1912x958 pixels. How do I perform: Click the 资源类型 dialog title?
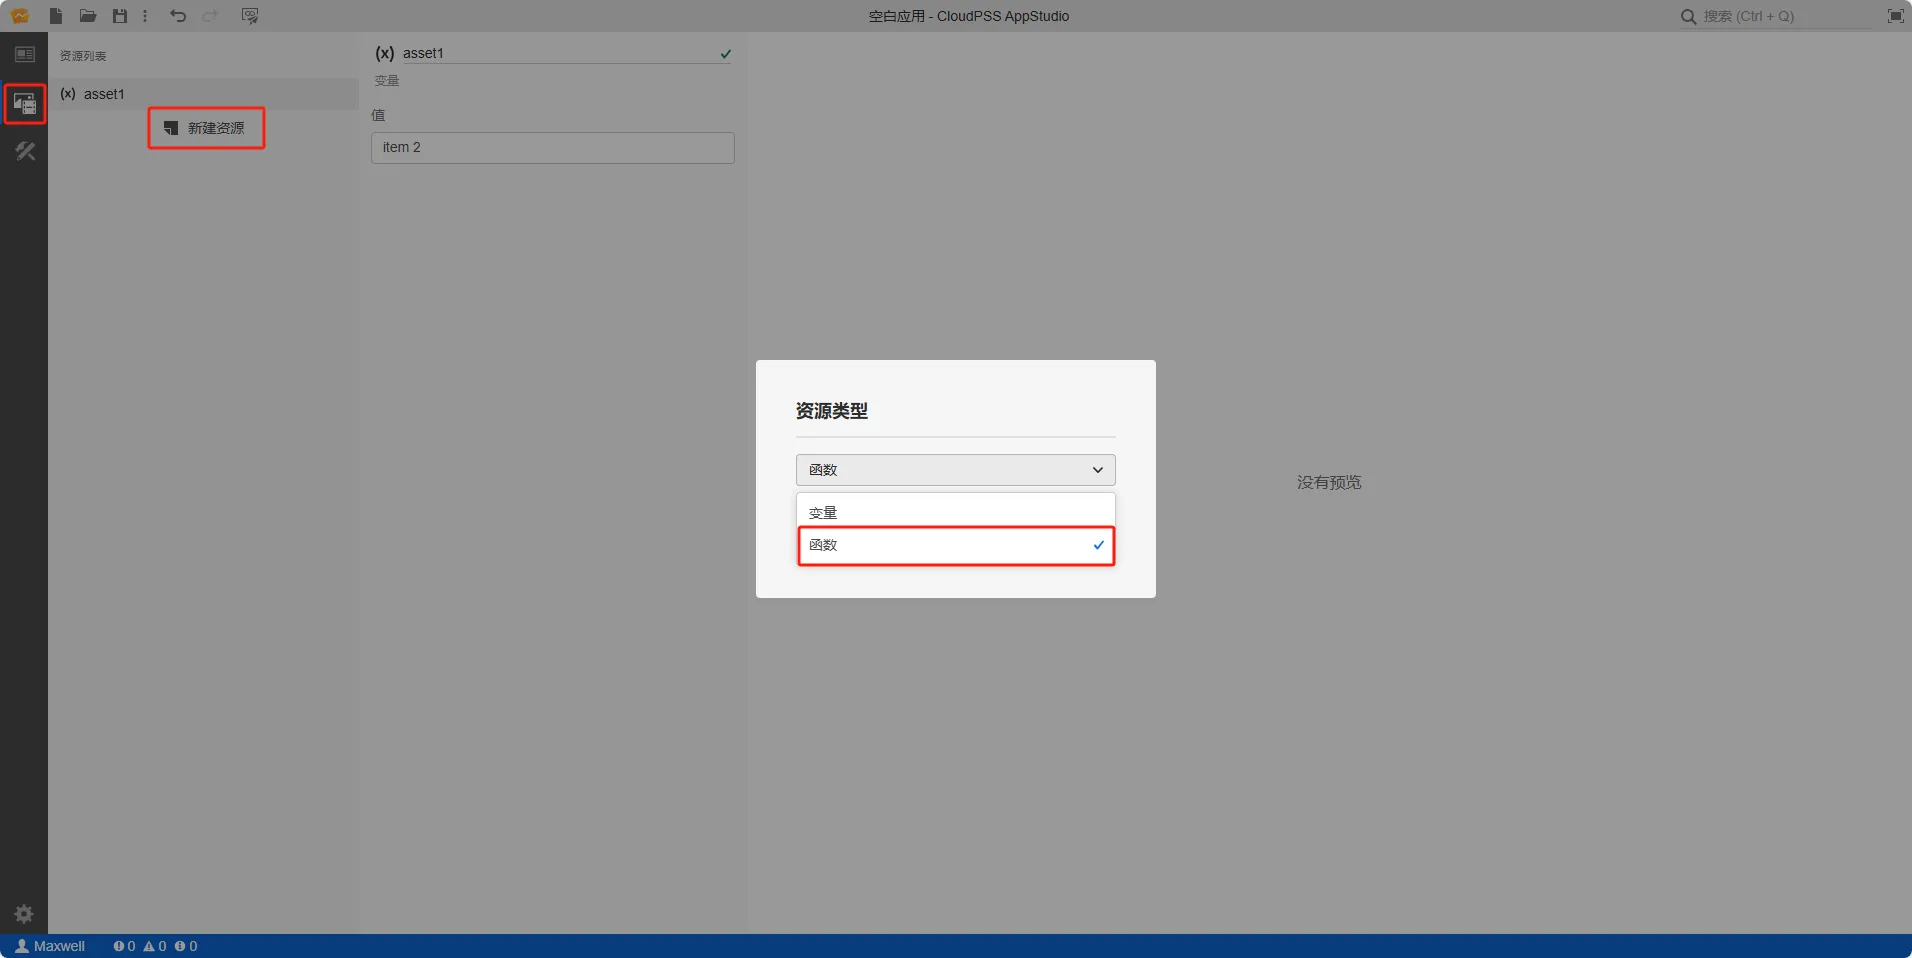tap(832, 411)
